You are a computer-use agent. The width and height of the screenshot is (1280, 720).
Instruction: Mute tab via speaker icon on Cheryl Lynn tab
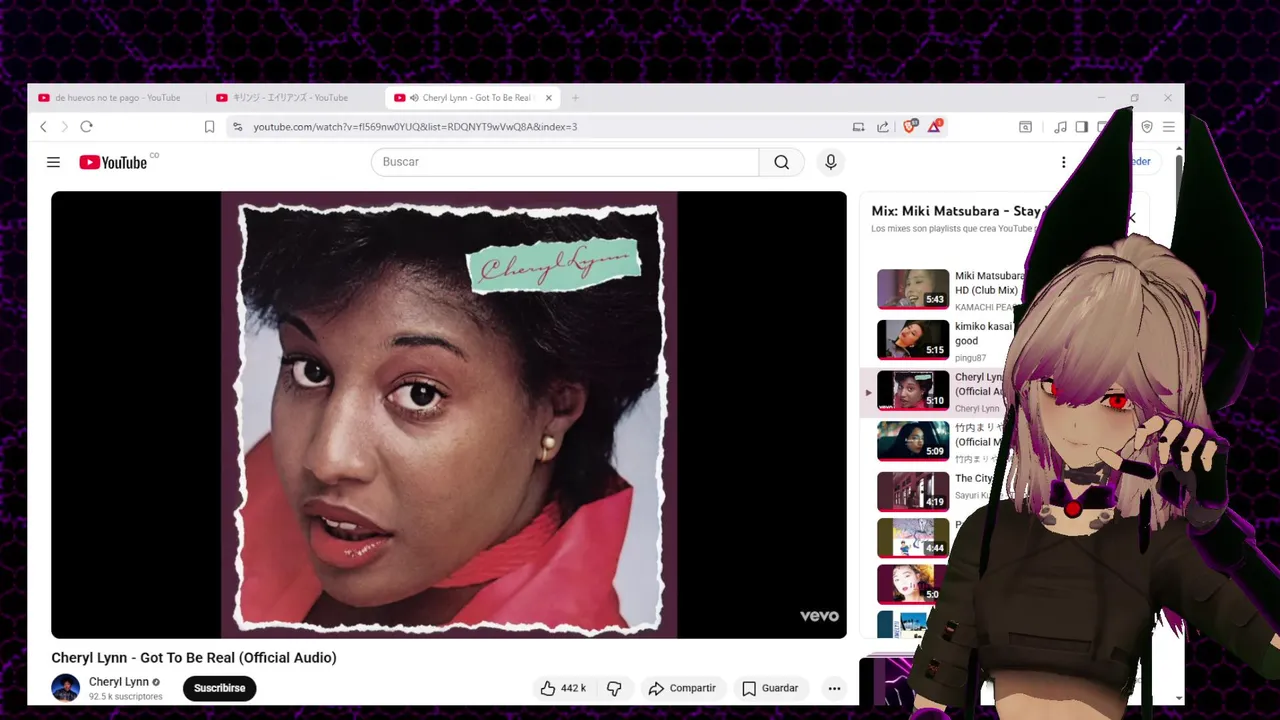coord(414,98)
